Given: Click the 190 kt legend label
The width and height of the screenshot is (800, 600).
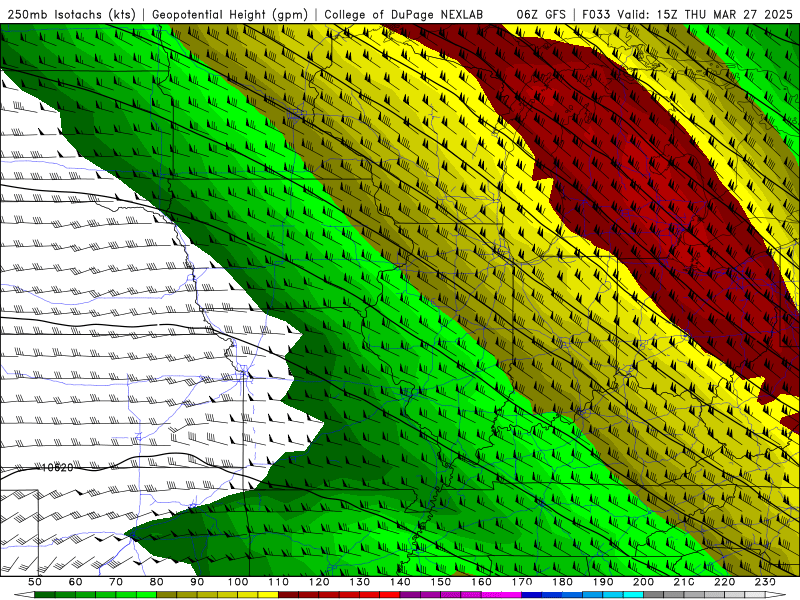Looking at the screenshot, I should (603, 582).
